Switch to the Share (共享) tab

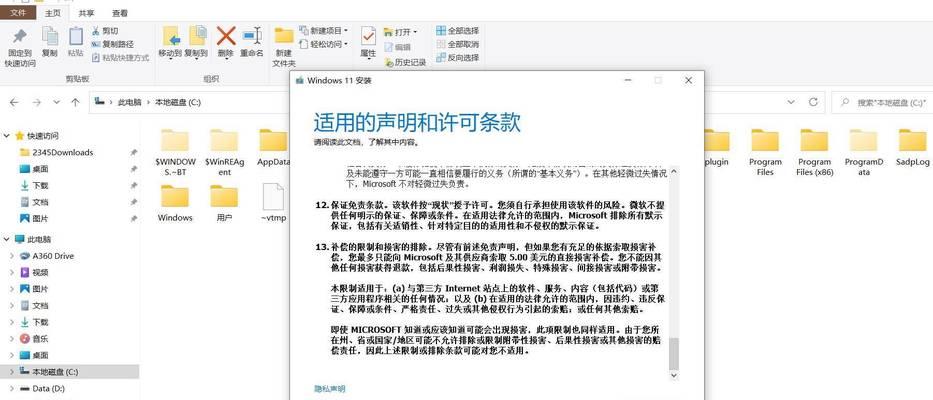[x=86, y=13]
